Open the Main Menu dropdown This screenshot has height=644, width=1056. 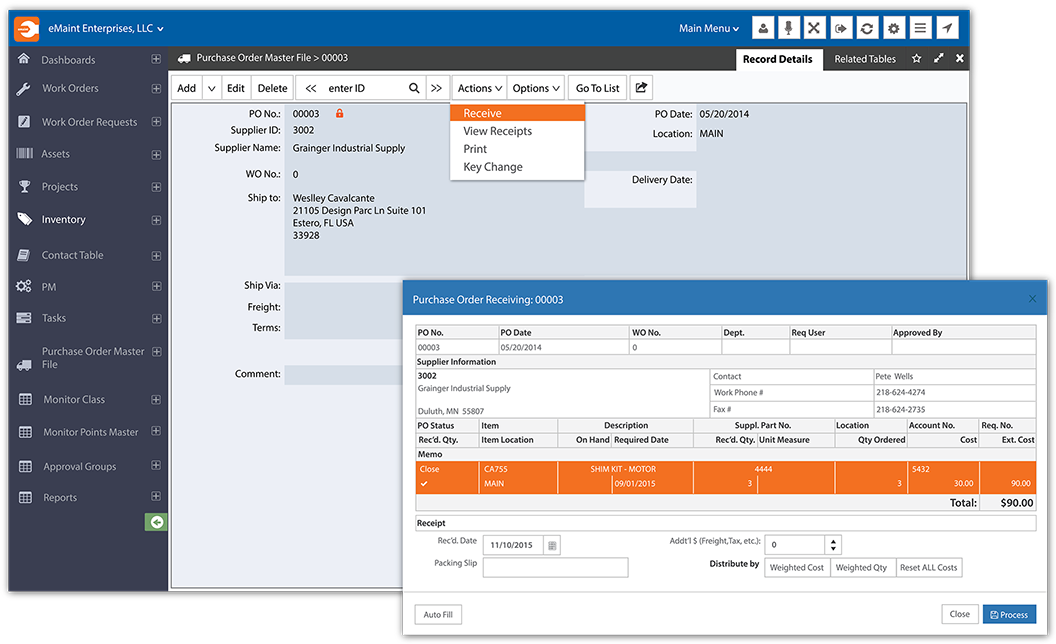tap(708, 28)
